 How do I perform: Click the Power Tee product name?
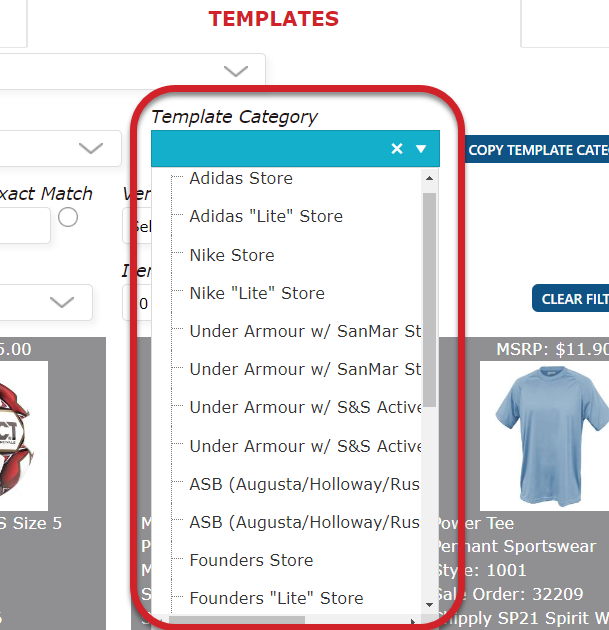point(475,523)
